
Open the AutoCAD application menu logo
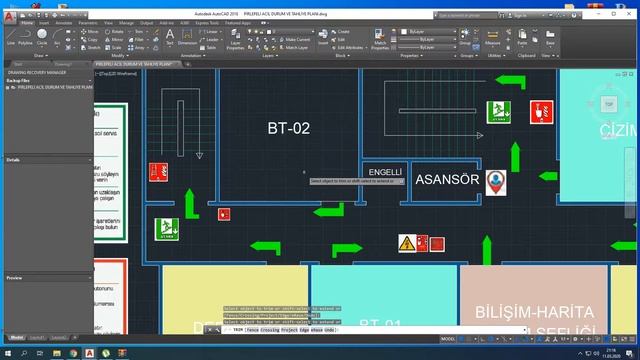click(x=10, y=17)
